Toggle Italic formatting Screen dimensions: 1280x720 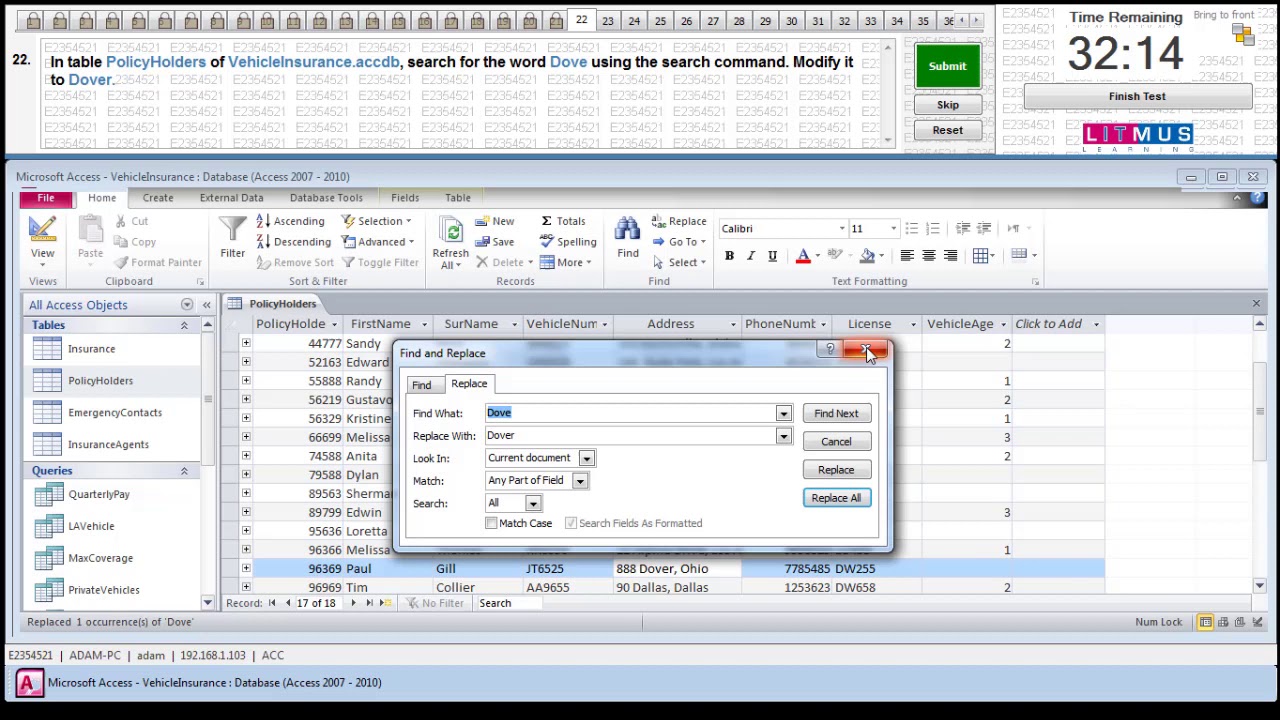pyautogui.click(x=750, y=256)
